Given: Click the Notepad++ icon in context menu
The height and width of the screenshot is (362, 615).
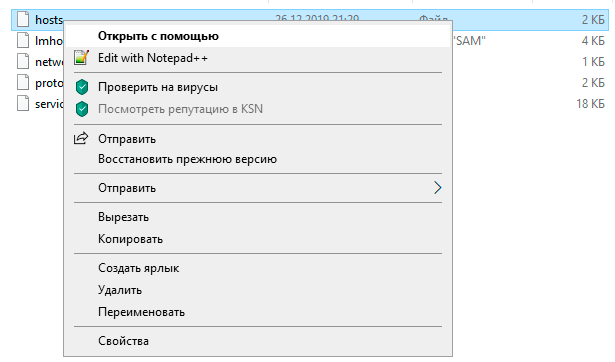Looking at the screenshot, I should pyautogui.click(x=82, y=58).
